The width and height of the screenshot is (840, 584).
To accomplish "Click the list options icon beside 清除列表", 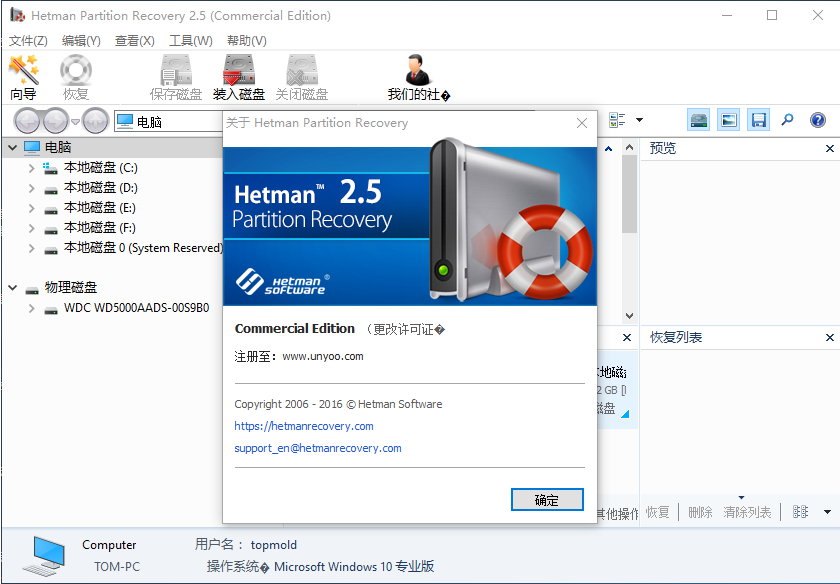I will 800,512.
